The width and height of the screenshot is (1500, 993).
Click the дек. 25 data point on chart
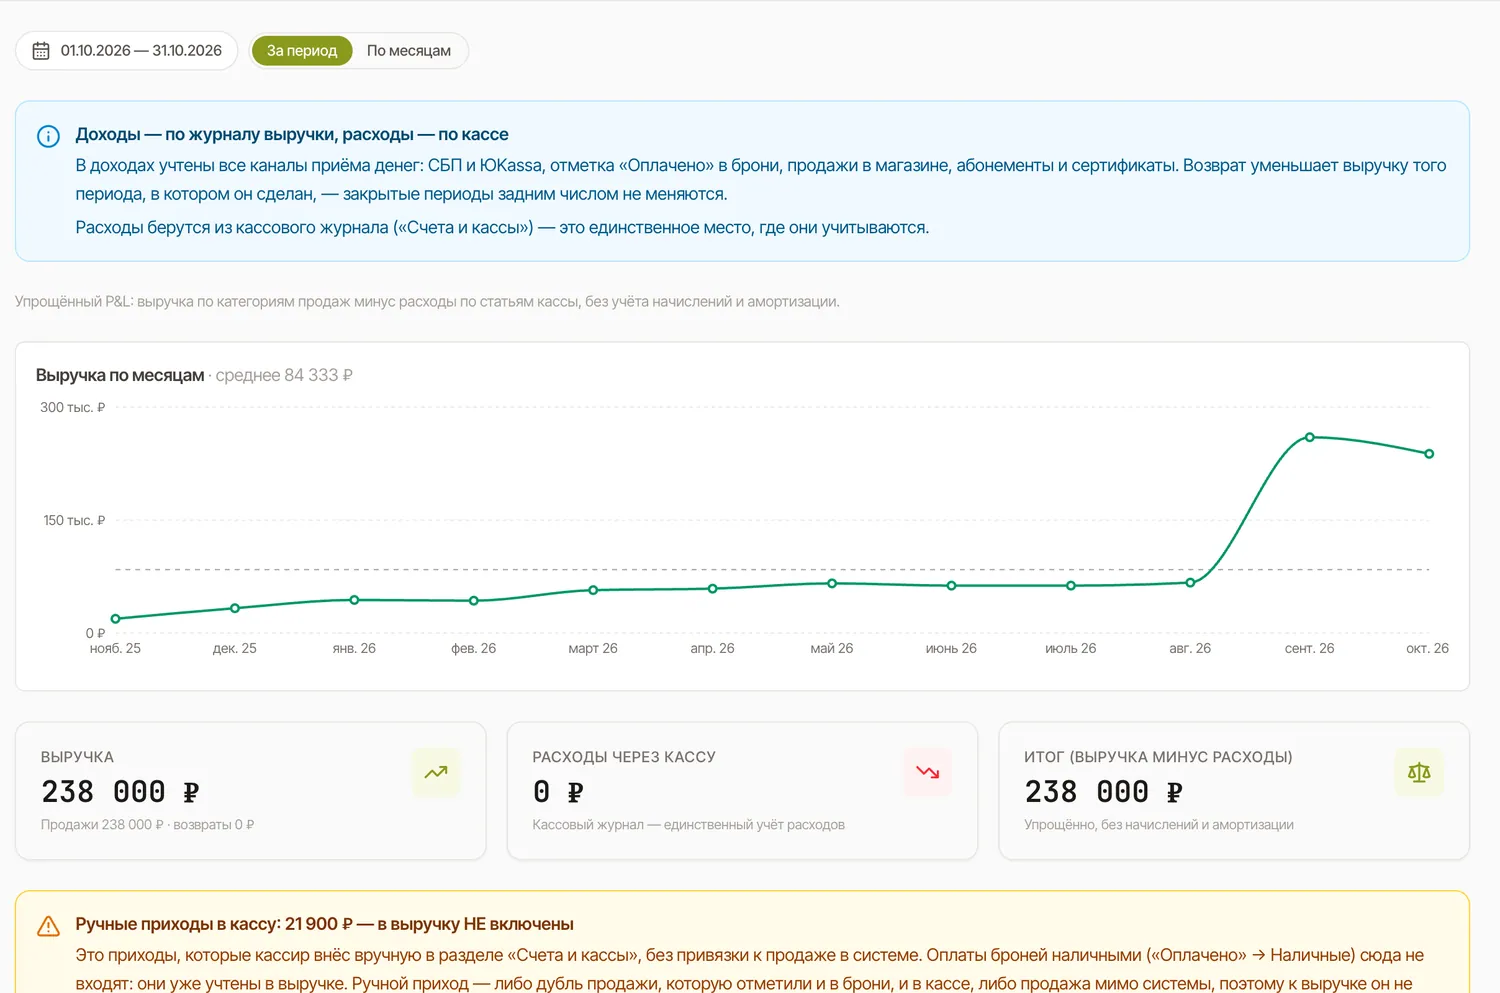point(235,608)
